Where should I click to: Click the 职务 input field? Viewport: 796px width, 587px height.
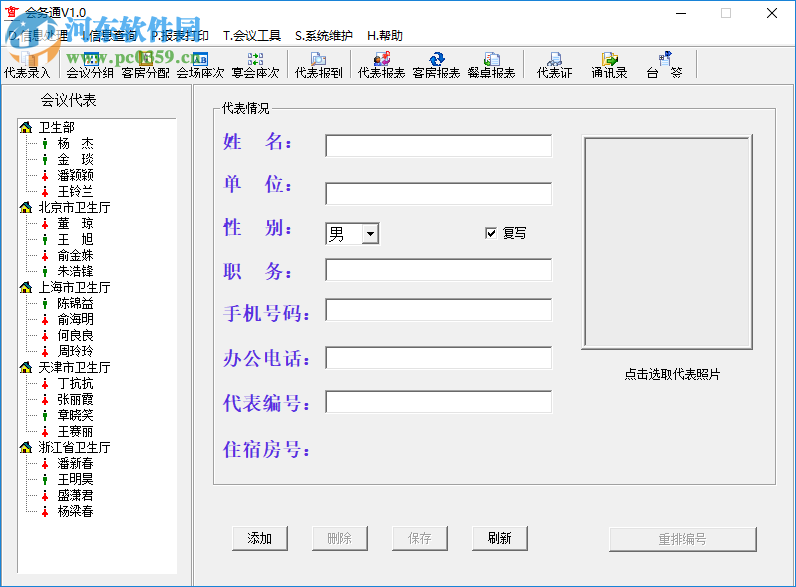439,270
